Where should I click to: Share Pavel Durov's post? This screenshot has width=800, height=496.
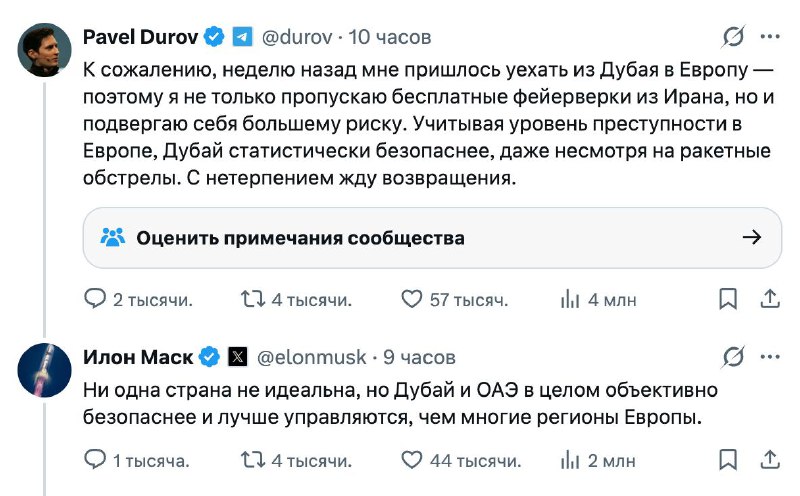[x=770, y=299]
